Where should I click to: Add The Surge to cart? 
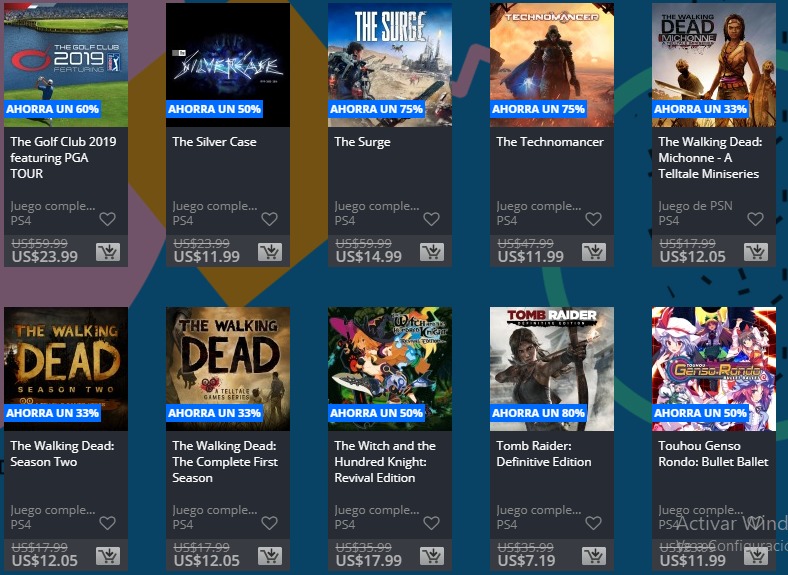coord(432,252)
